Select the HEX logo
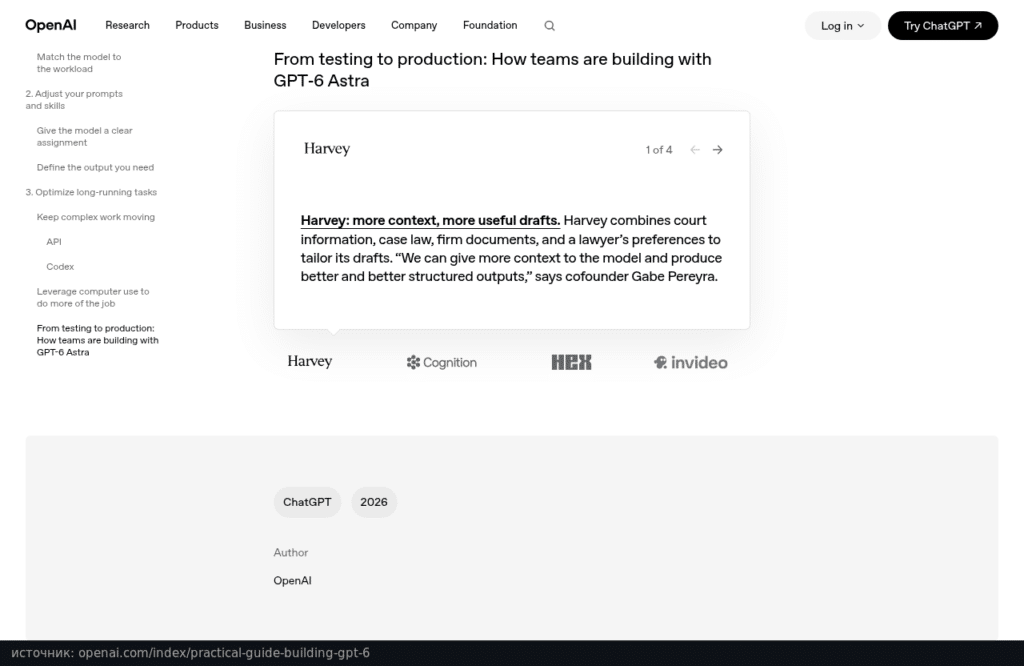Viewport: 1024px width, 666px height. tap(571, 362)
